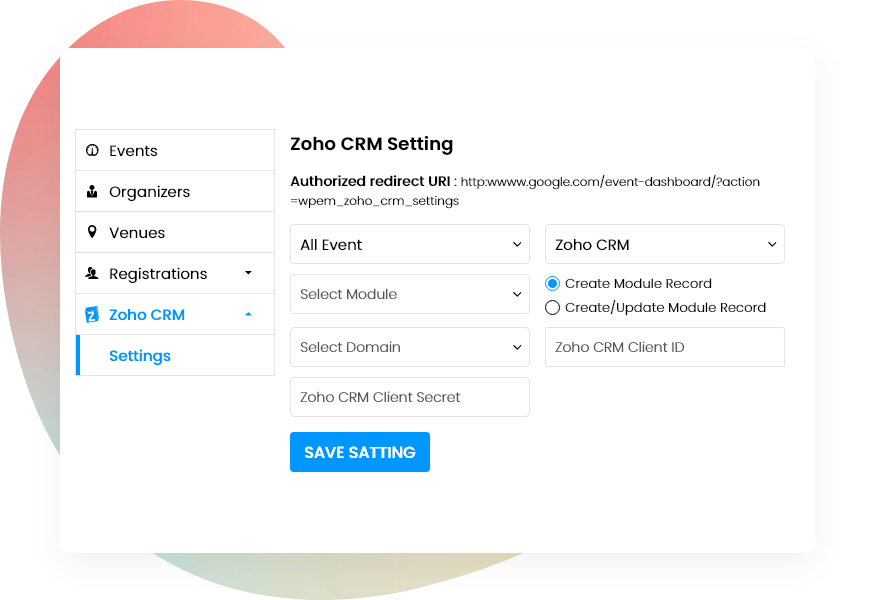The image size is (875, 600).
Task: Open the Venues menu item
Action: (x=137, y=233)
